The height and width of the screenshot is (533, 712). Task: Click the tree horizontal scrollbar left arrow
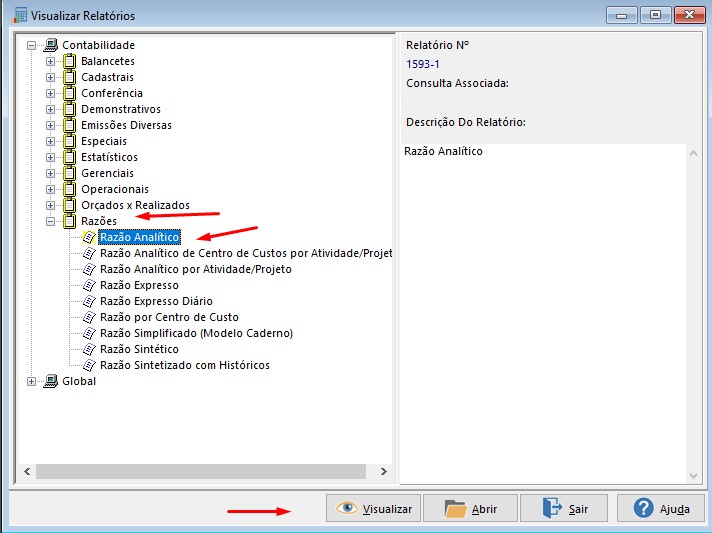(x=27, y=471)
